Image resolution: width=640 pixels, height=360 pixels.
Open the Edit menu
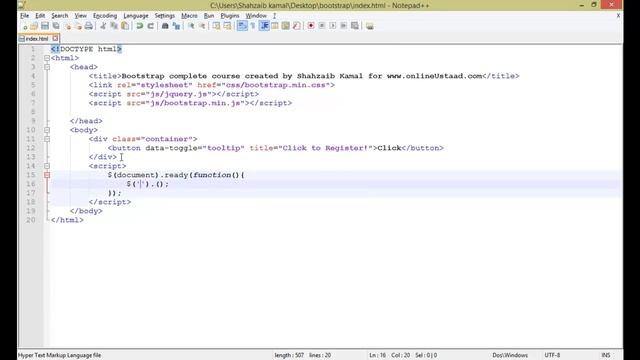coord(40,16)
